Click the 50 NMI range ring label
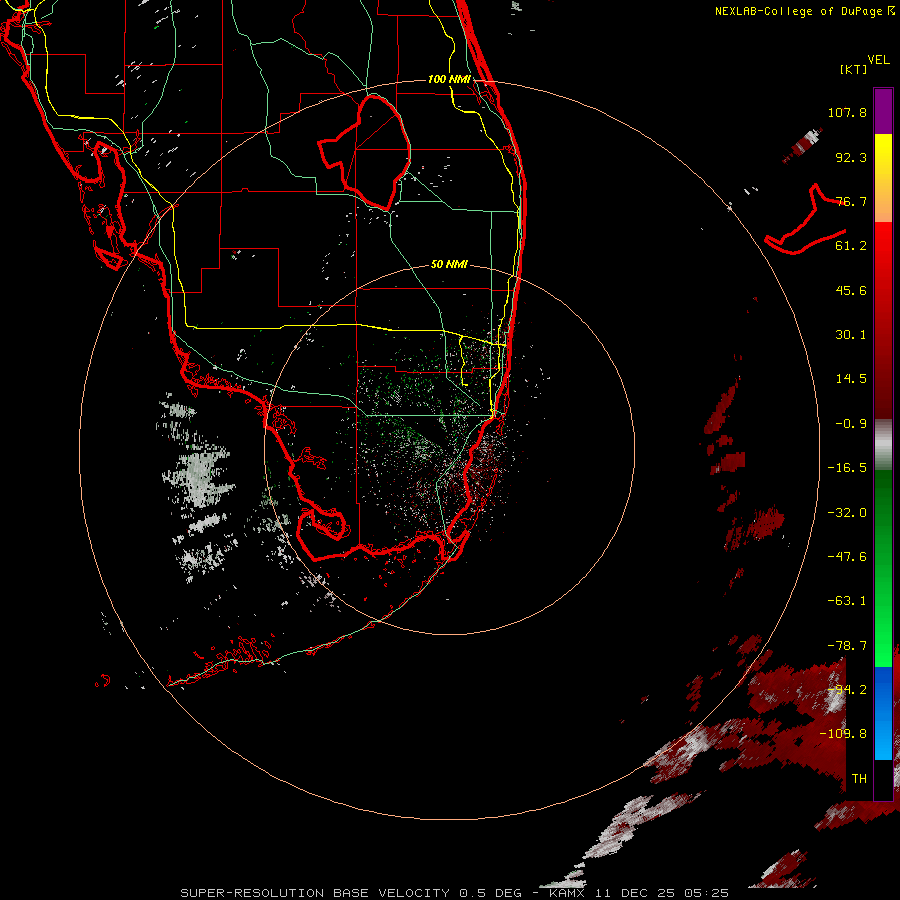The image size is (900, 900). [x=449, y=265]
